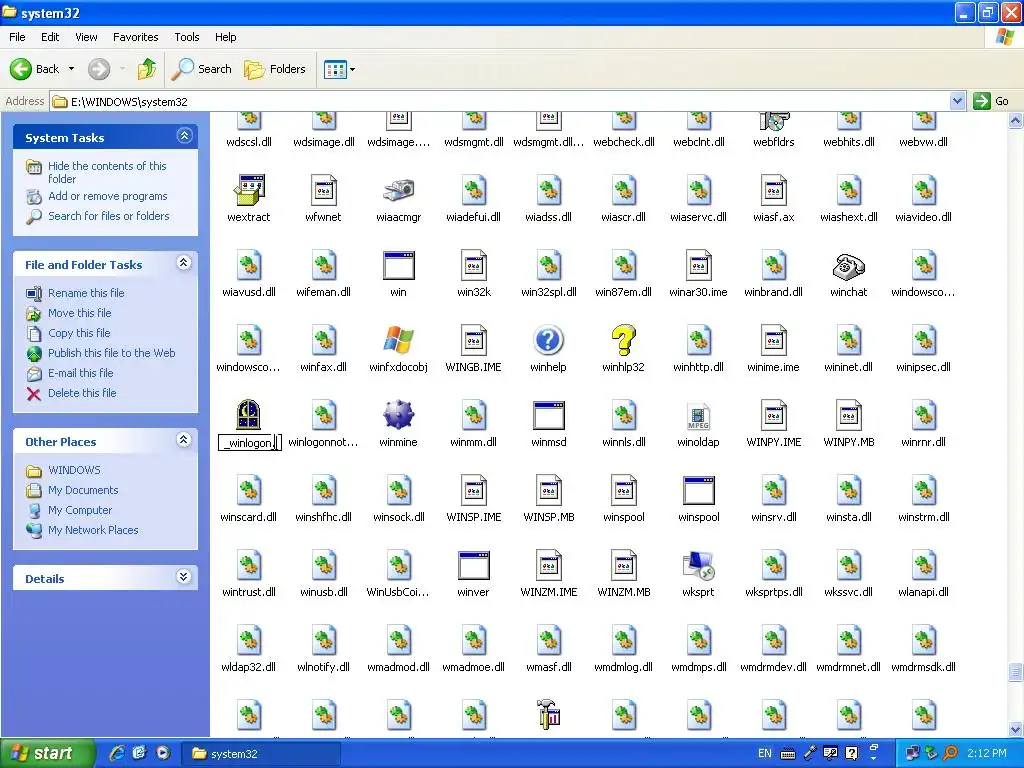1024x768 pixels.
Task: Collapse the File and Folder Tasks panel
Action: 184,263
